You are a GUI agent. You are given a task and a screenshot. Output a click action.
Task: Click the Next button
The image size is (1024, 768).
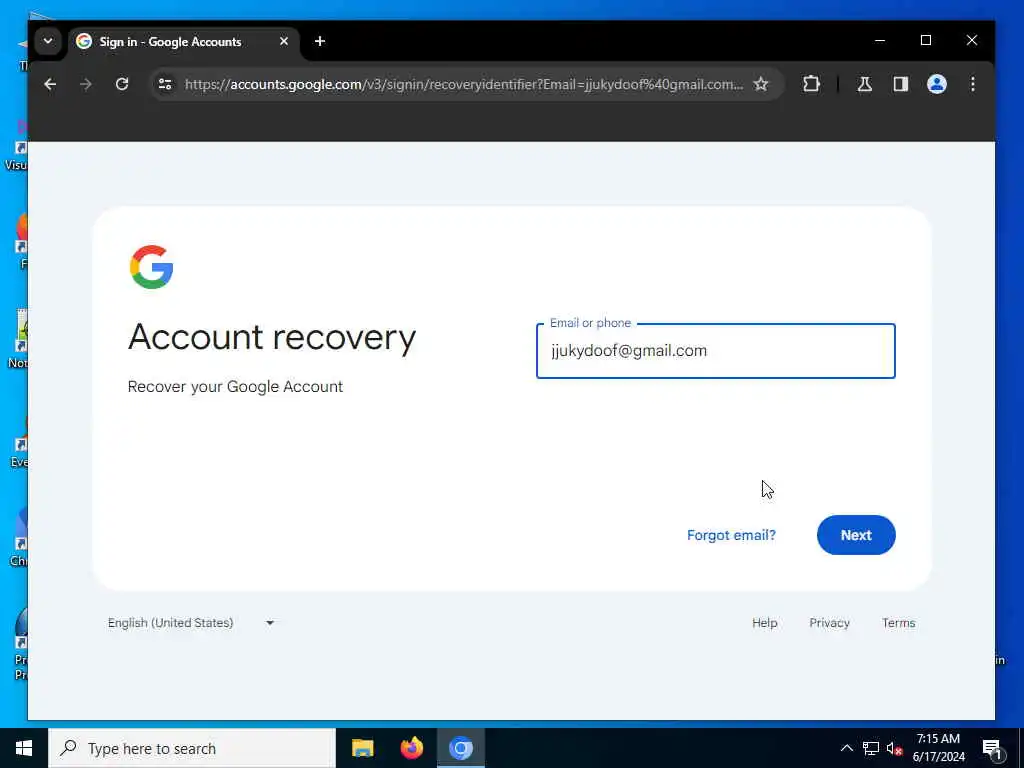(x=856, y=535)
